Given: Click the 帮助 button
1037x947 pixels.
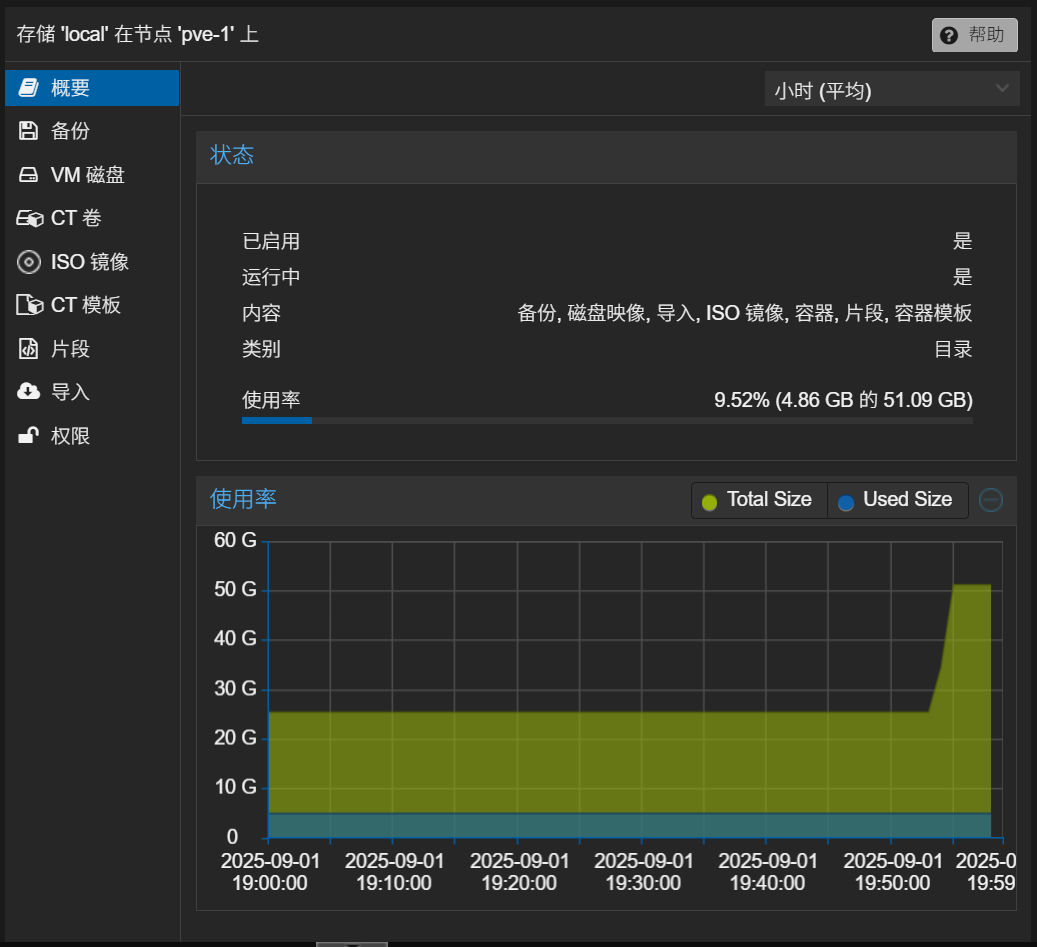Looking at the screenshot, I should [x=974, y=35].
